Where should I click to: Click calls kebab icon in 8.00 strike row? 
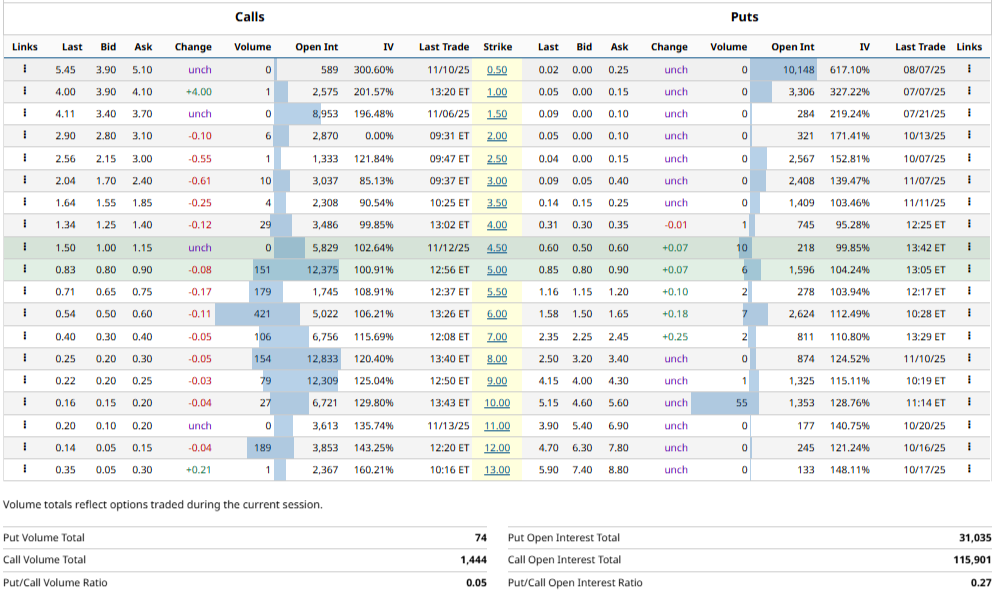click(x=25, y=358)
